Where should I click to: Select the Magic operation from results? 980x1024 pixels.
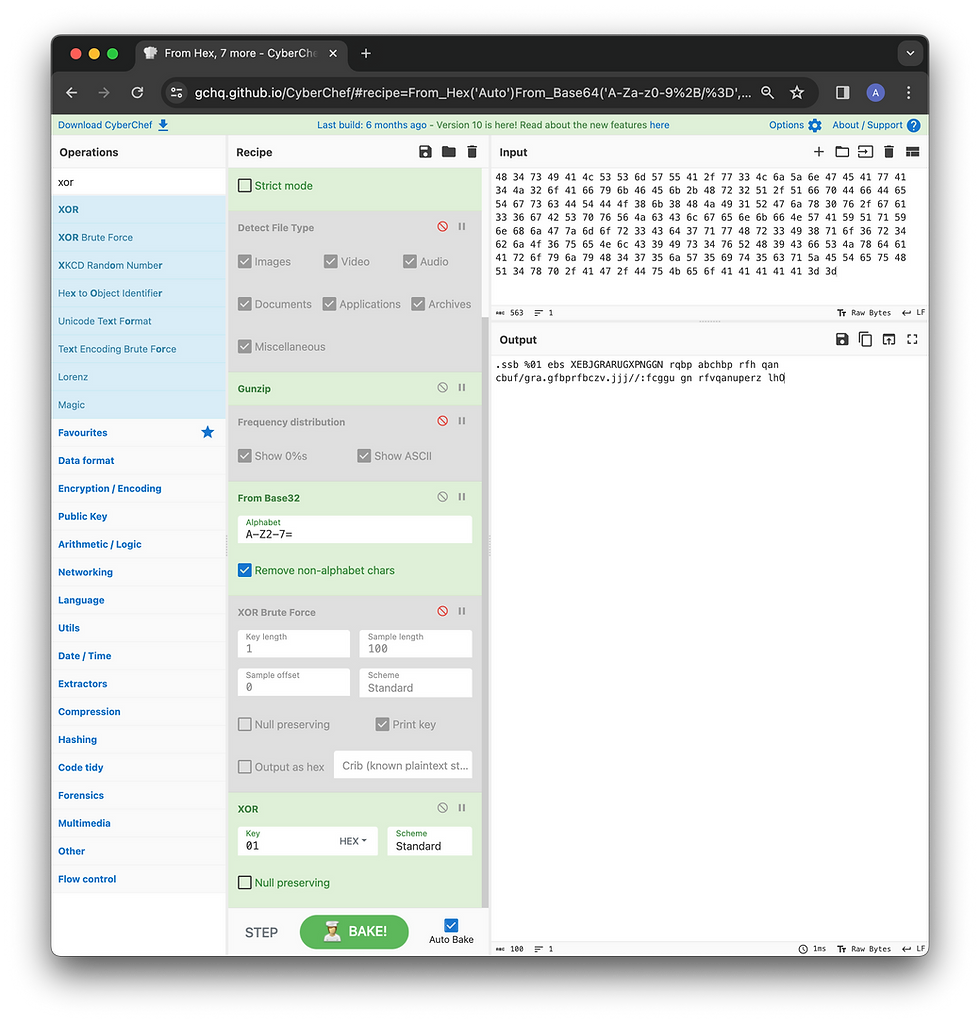(x=139, y=405)
